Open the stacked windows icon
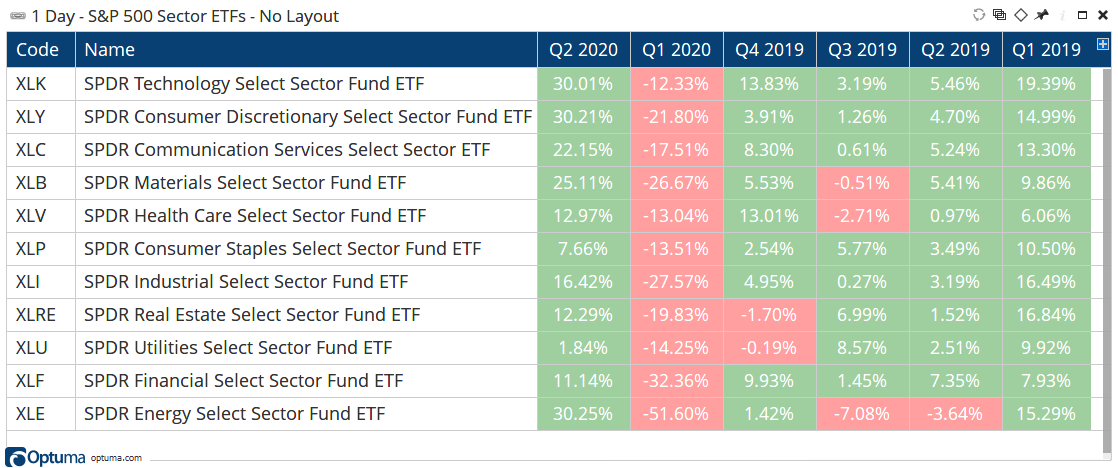Screen dimensions: 1118x468 click(999, 14)
